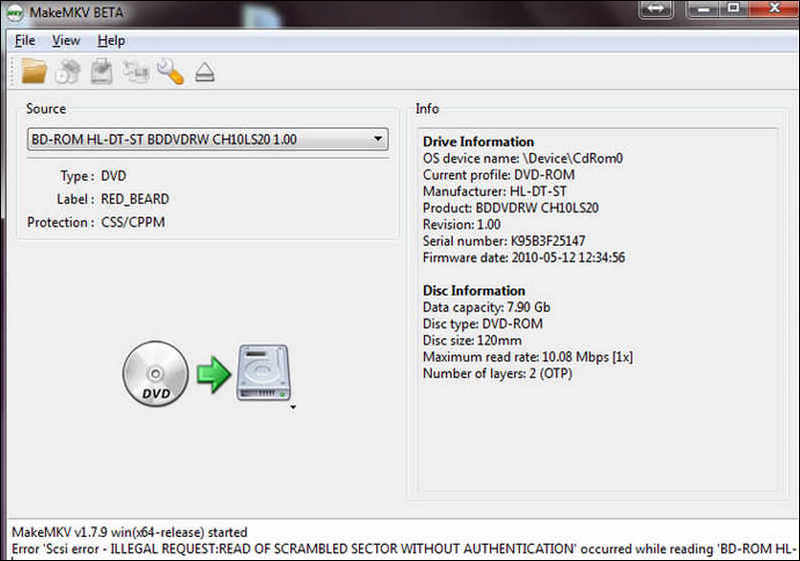Image resolution: width=800 pixels, height=561 pixels.
Task: Click the DVD disc icon
Action: click(x=156, y=373)
